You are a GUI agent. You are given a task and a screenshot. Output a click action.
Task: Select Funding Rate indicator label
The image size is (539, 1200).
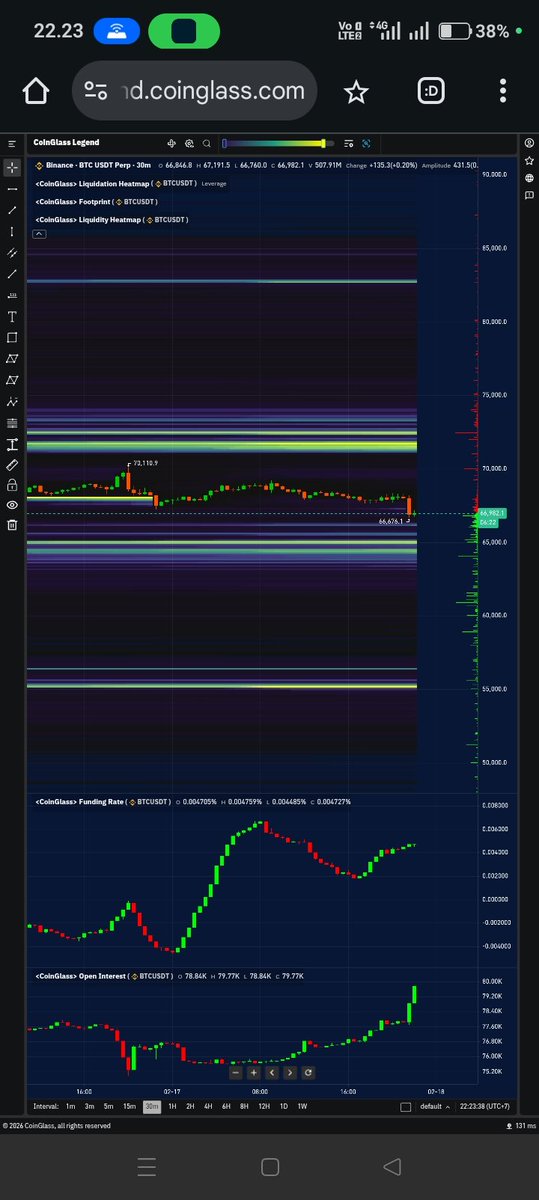tap(79, 801)
